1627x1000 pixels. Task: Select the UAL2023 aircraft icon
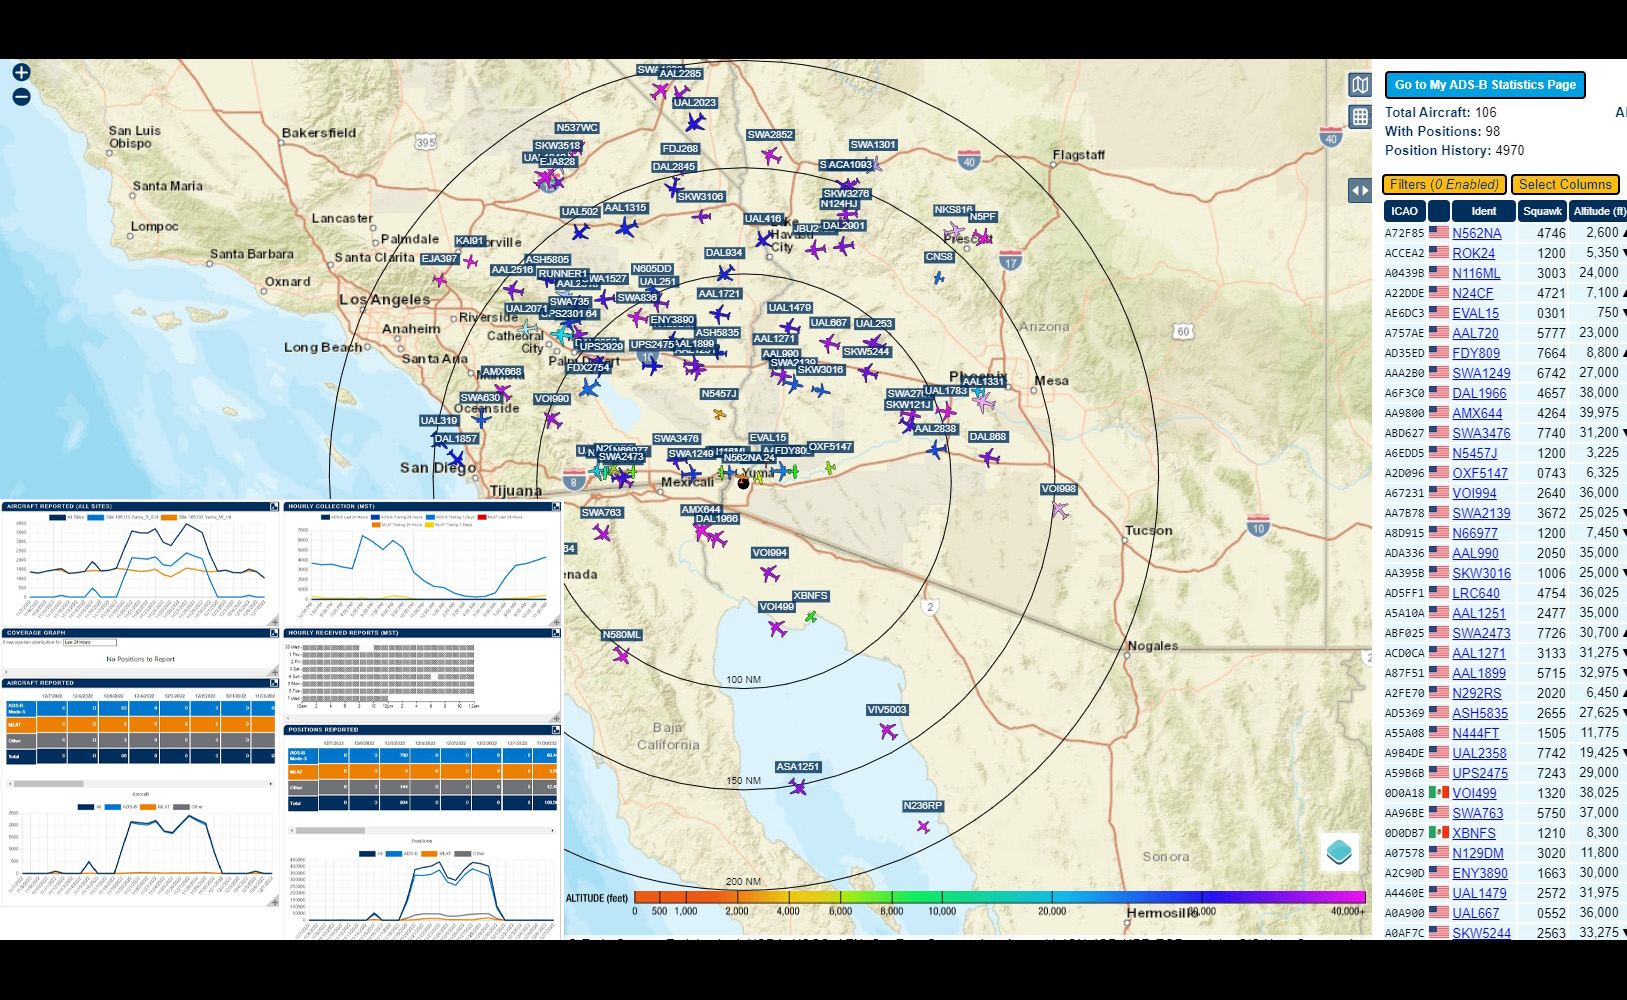pos(695,122)
